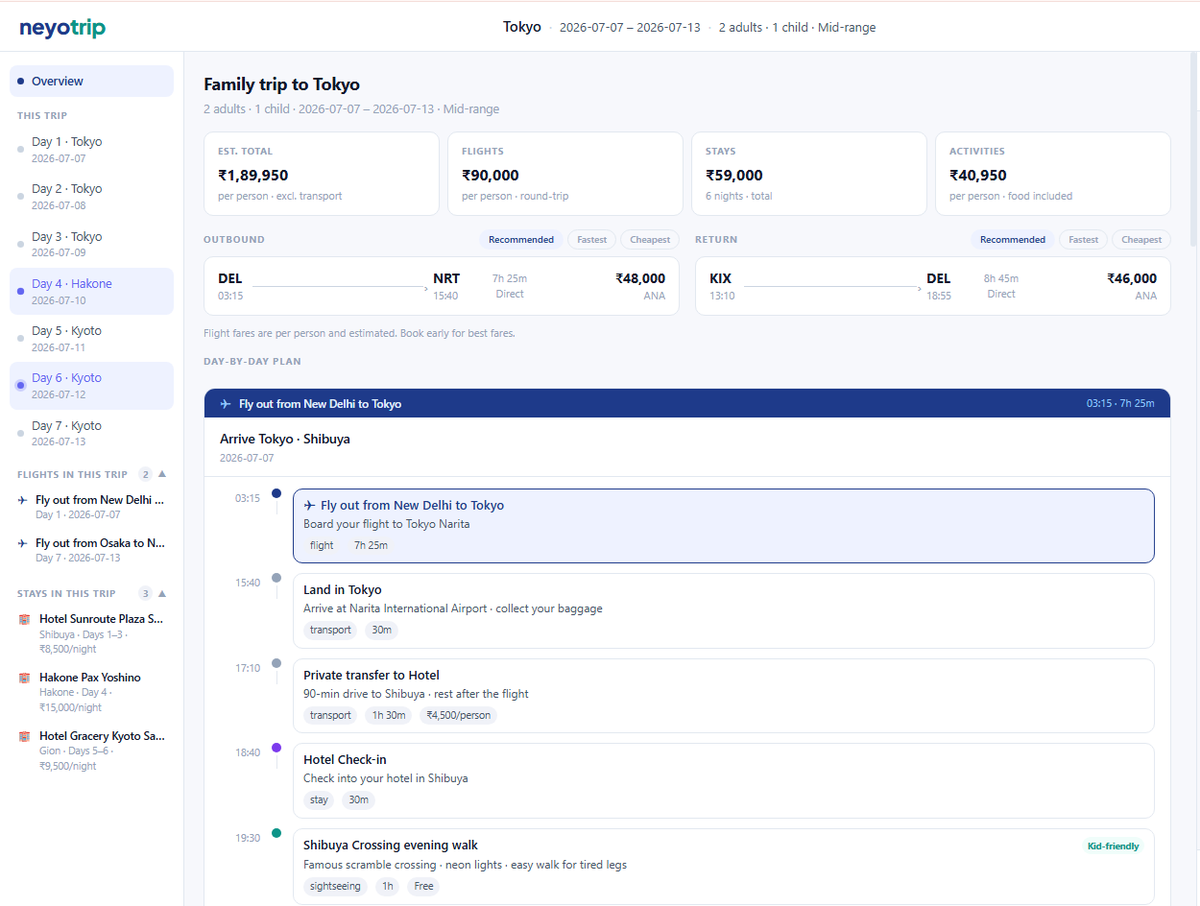Select Recommended option for return flight
Screen dimensions: 1200x906
(1013, 240)
